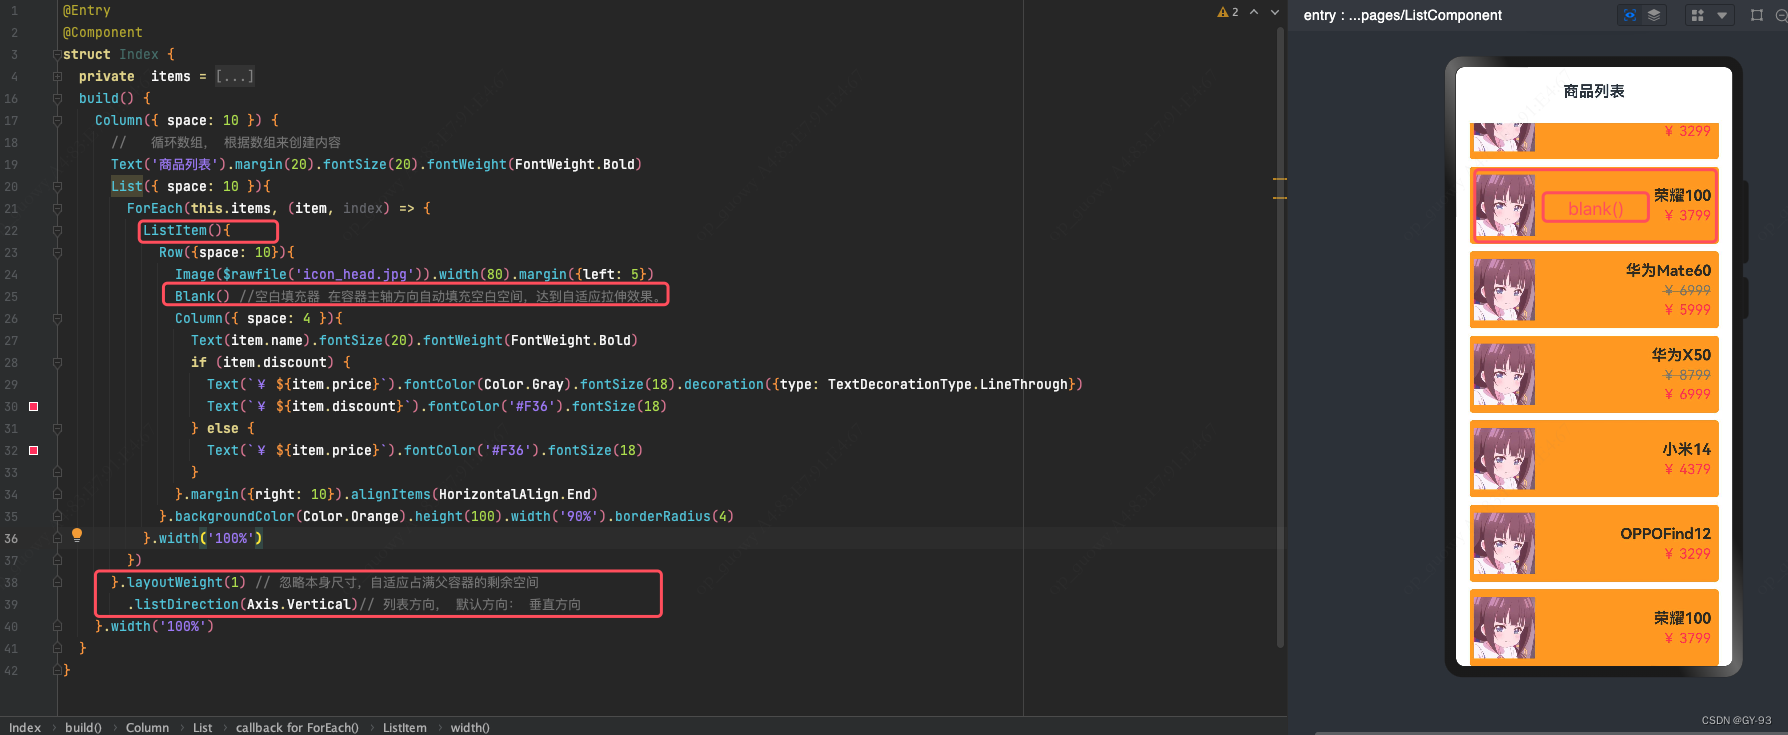The width and height of the screenshot is (1788, 735).
Task: Click avatar thumbnail in OPPOFind12 row
Action: [1504, 543]
